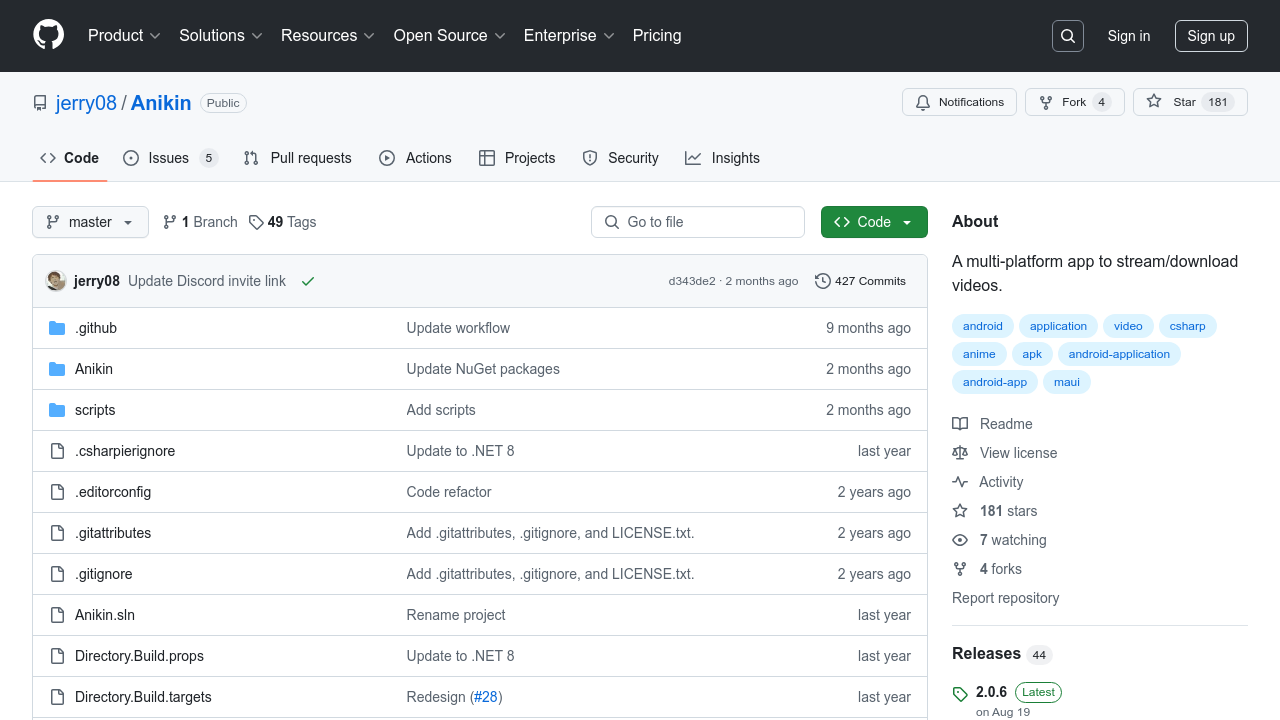This screenshot has height=720, width=1280.
Task: Switch to the Actions tab
Action: (415, 158)
